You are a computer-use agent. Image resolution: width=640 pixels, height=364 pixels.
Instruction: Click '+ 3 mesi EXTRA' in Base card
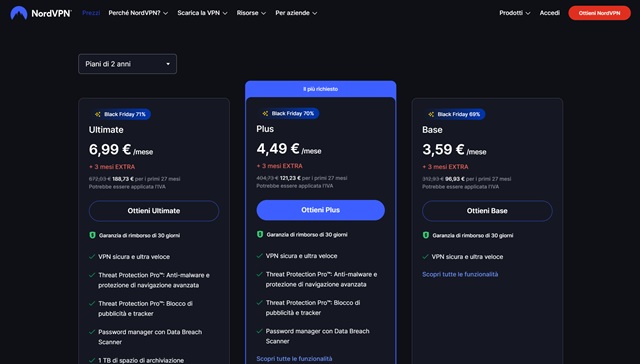pyautogui.click(x=445, y=167)
